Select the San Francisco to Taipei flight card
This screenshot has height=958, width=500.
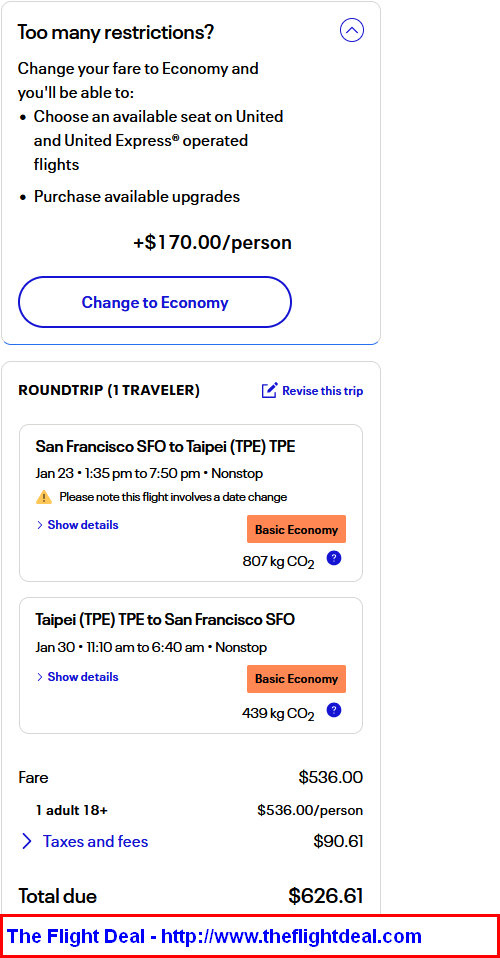point(191,503)
